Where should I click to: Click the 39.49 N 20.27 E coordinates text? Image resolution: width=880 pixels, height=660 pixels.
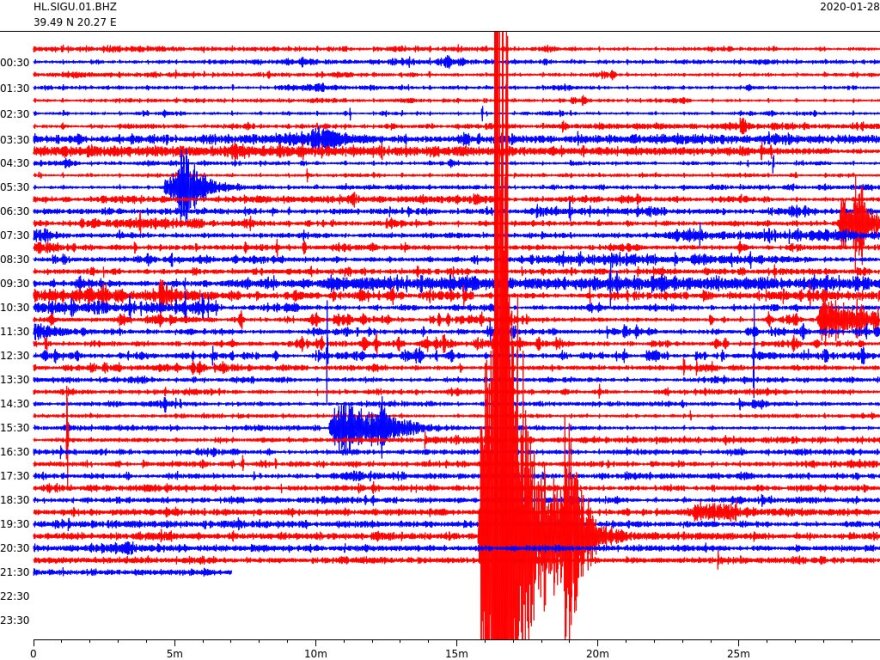tap(75, 20)
